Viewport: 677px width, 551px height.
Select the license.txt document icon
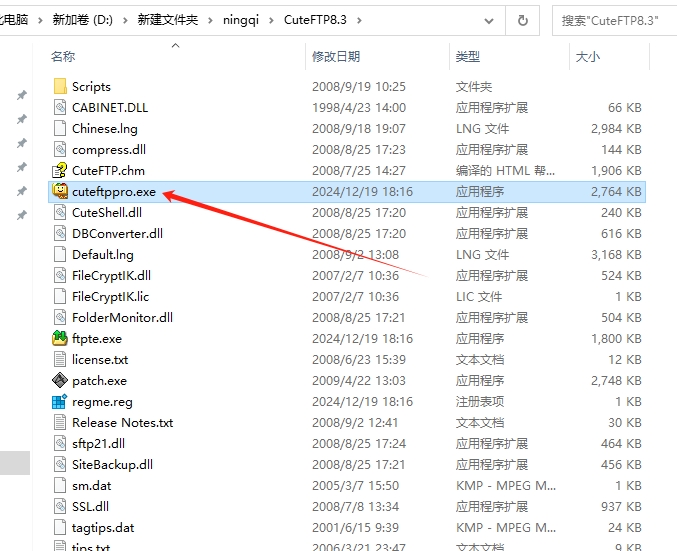pyautogui.click(x=60, y=360)
